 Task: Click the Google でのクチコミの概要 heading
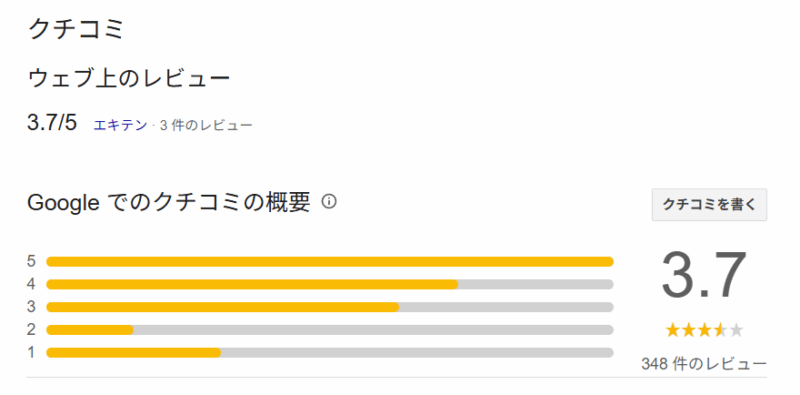[169, 203]
